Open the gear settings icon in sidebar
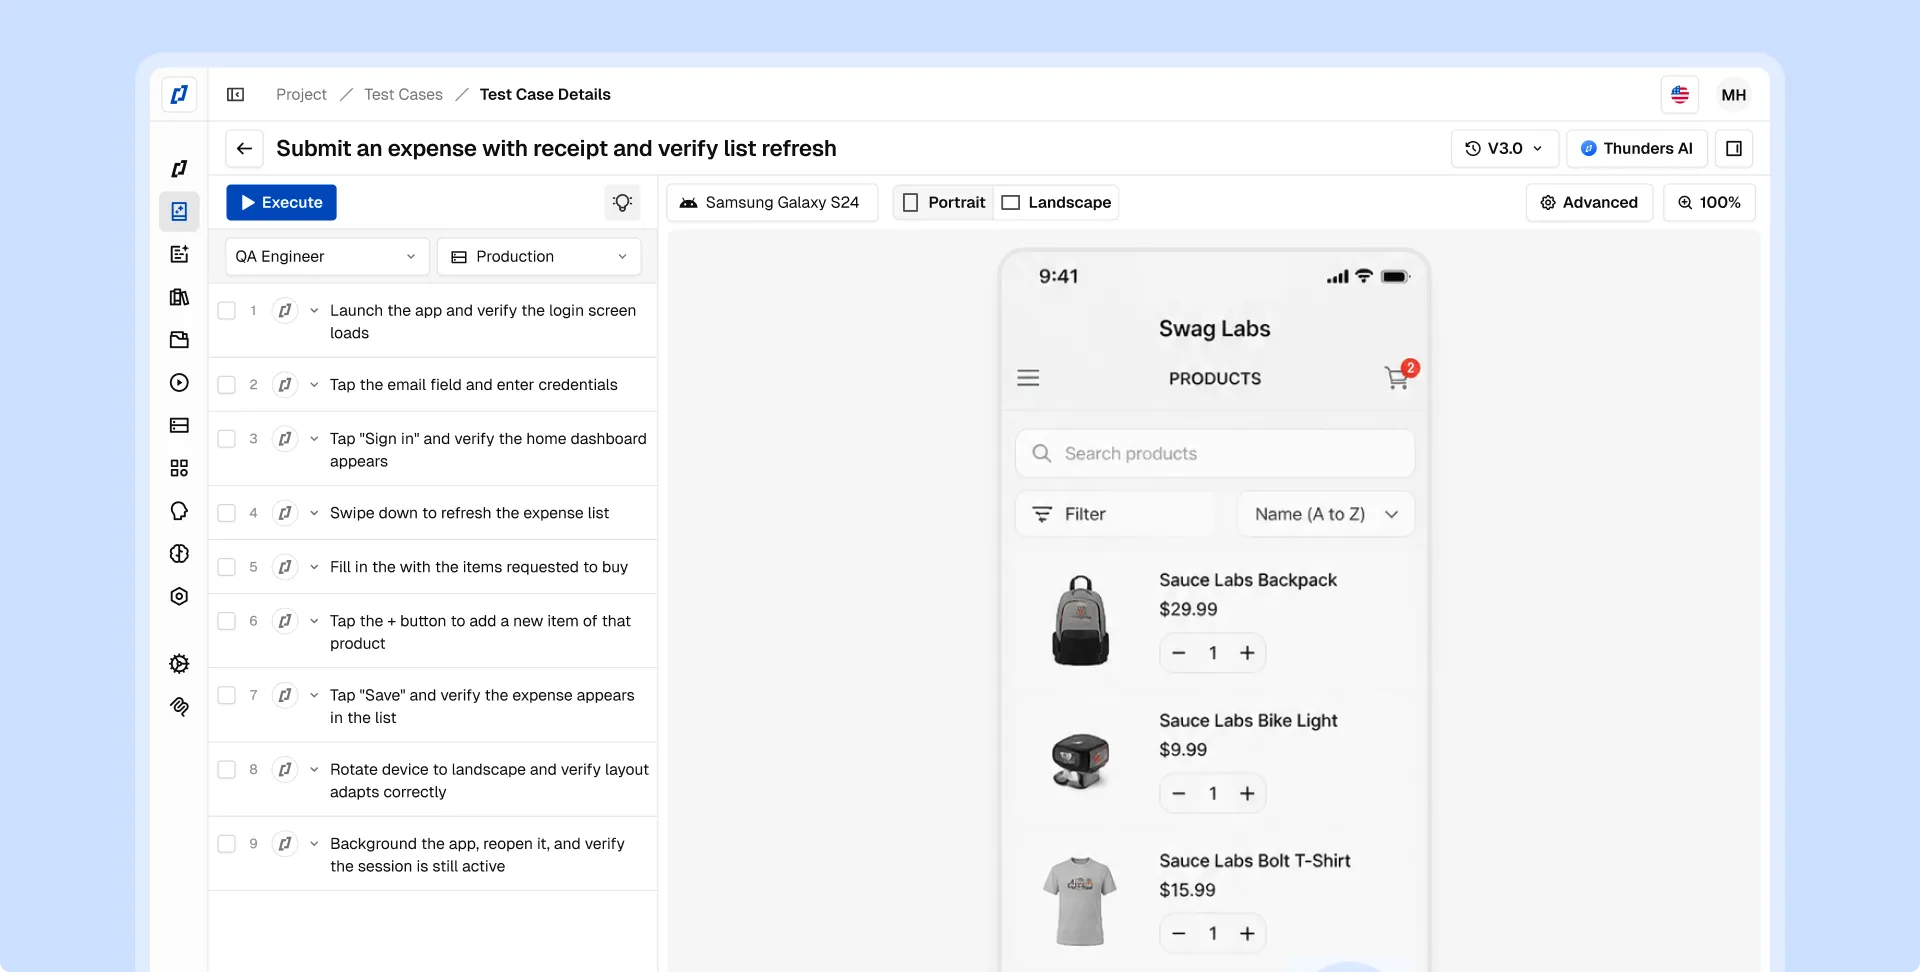The image size is (1920, 972). tap(179, 663)
